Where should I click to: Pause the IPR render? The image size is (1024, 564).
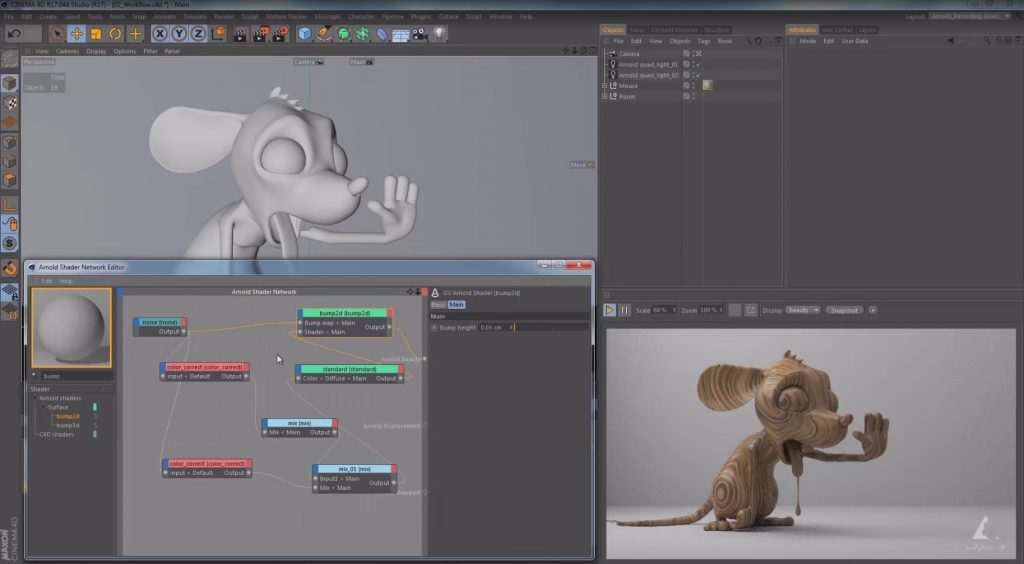(x=624, y=310)
